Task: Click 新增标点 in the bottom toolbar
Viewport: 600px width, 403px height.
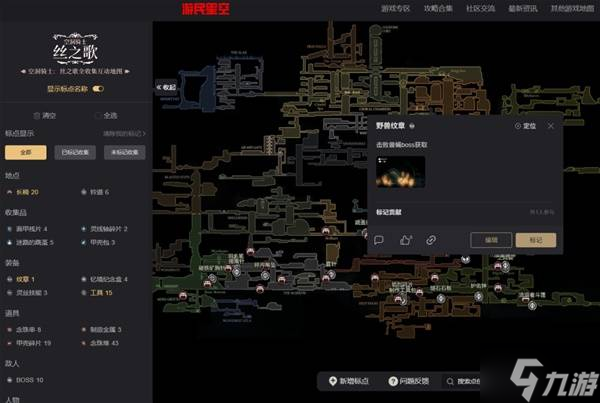Action: coord(349,381)
